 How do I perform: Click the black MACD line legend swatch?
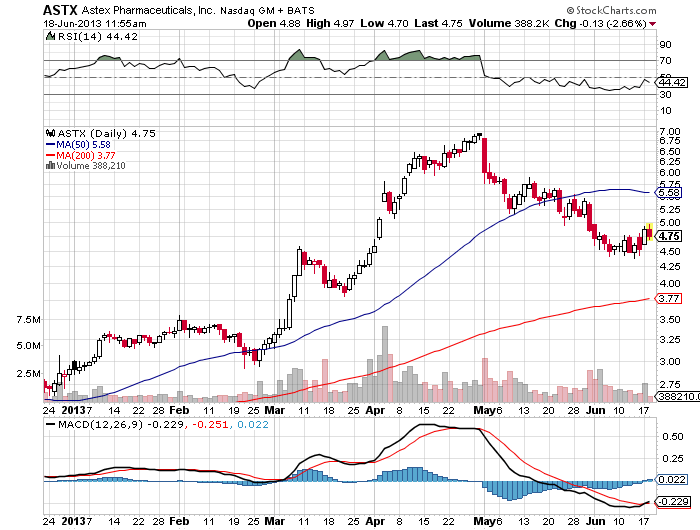point(50,425)
